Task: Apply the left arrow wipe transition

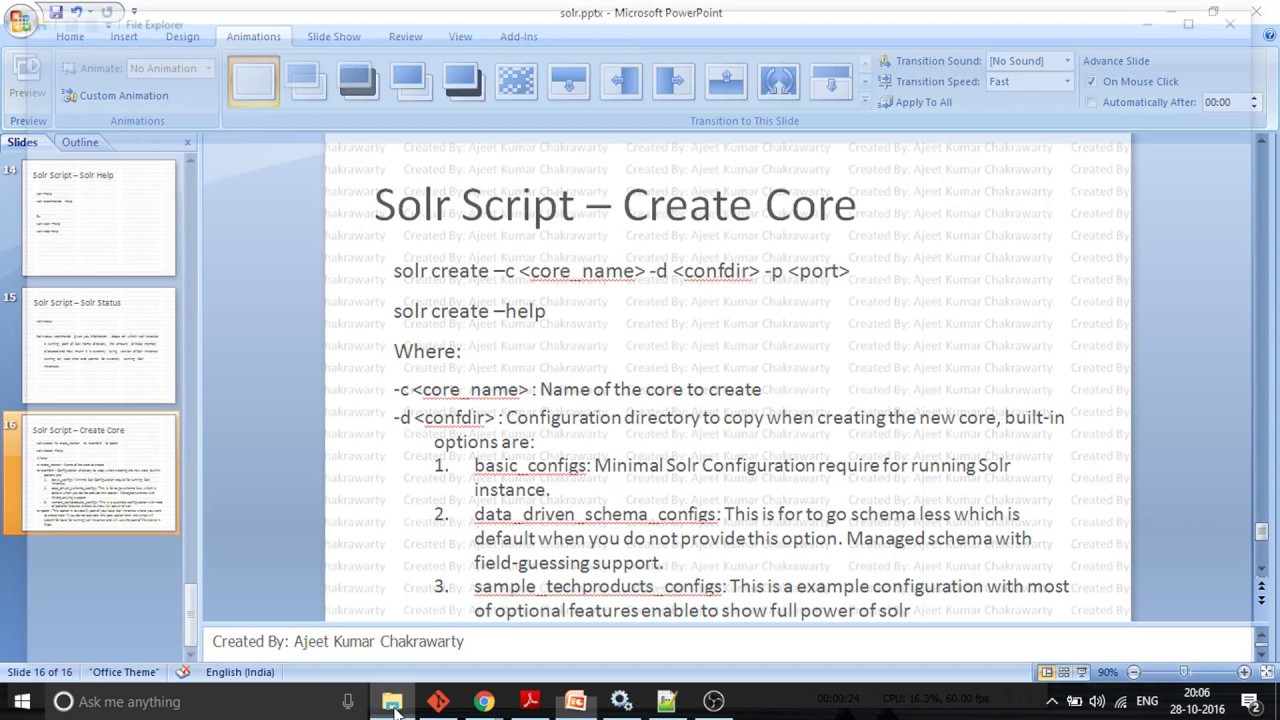Action: pos(620,81)
